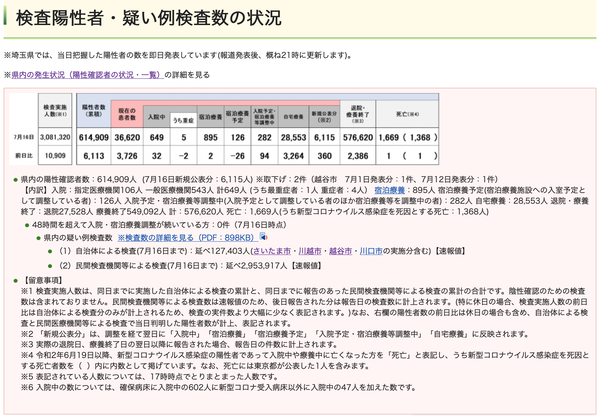
Task: Click the white うち重症 header cell
Action: tap(183, 120)
